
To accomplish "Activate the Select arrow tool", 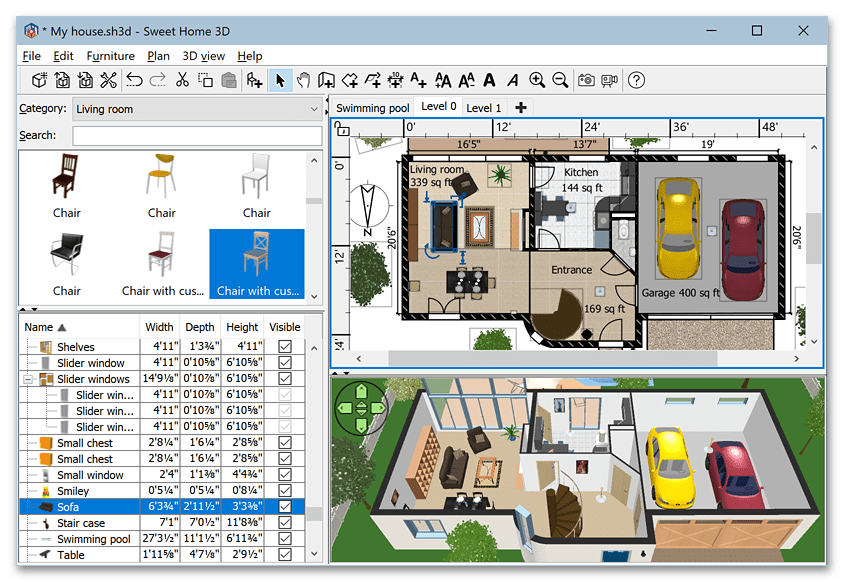I will [280, 80].
